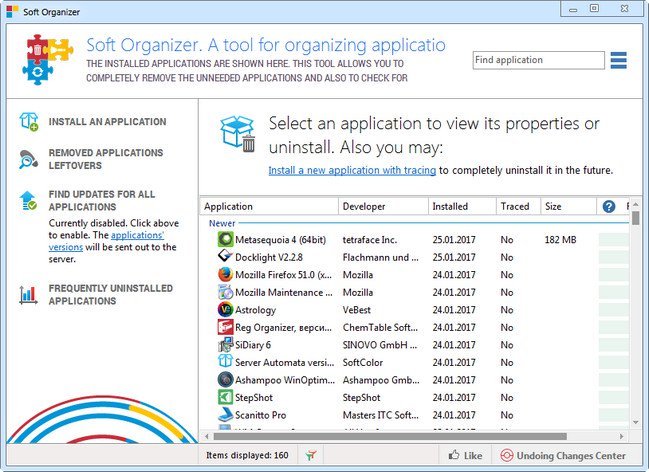
Task: Sort list by Traced column header
Action: click(x=519, y=207)
